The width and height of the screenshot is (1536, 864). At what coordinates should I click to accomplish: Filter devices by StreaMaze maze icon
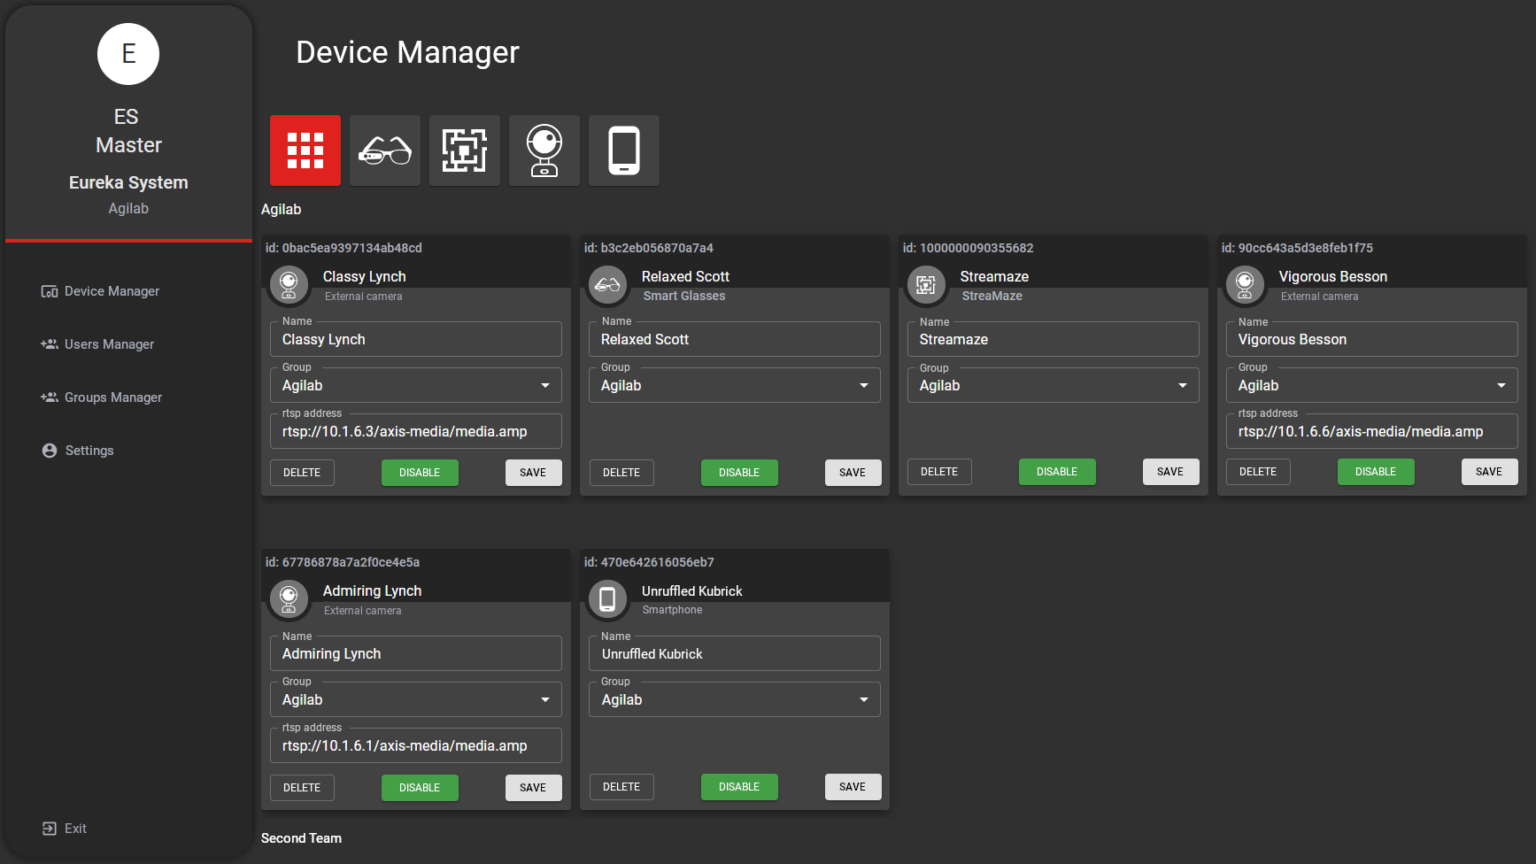(x=465, y=150)
